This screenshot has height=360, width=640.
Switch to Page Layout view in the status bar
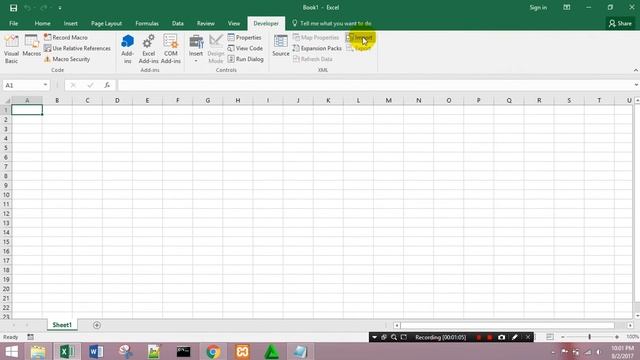click(x=550, y=337)
